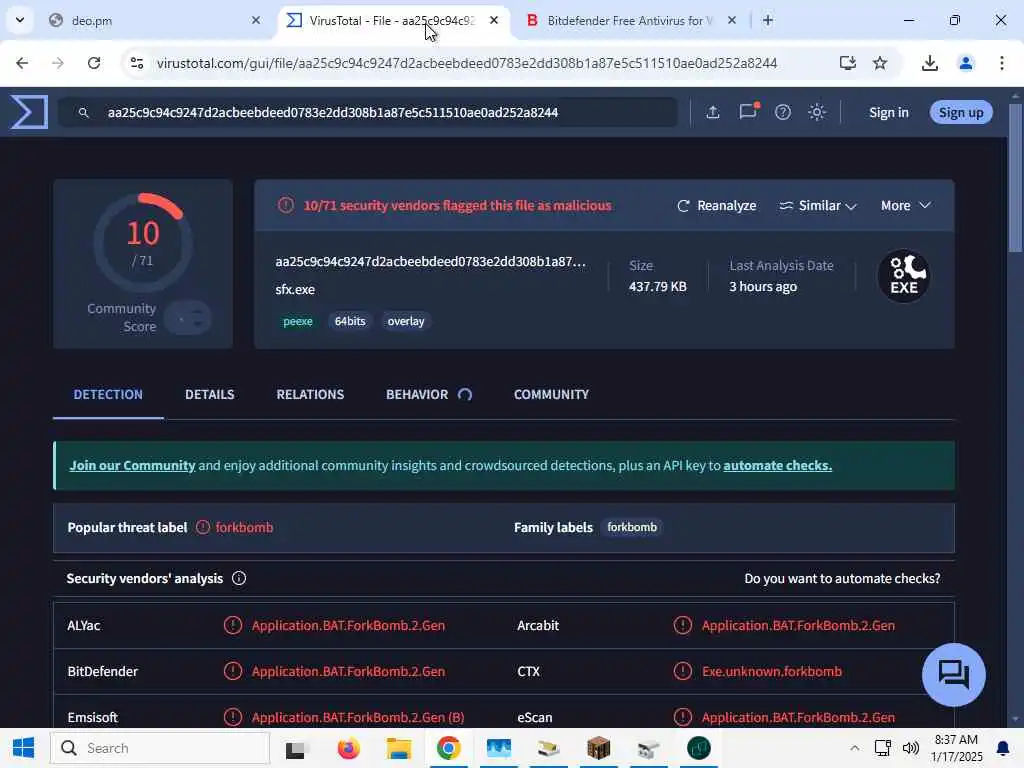This screenshot has width=1024, height=768.
Task: Click the browser back arrow
Action: point(22,63)
